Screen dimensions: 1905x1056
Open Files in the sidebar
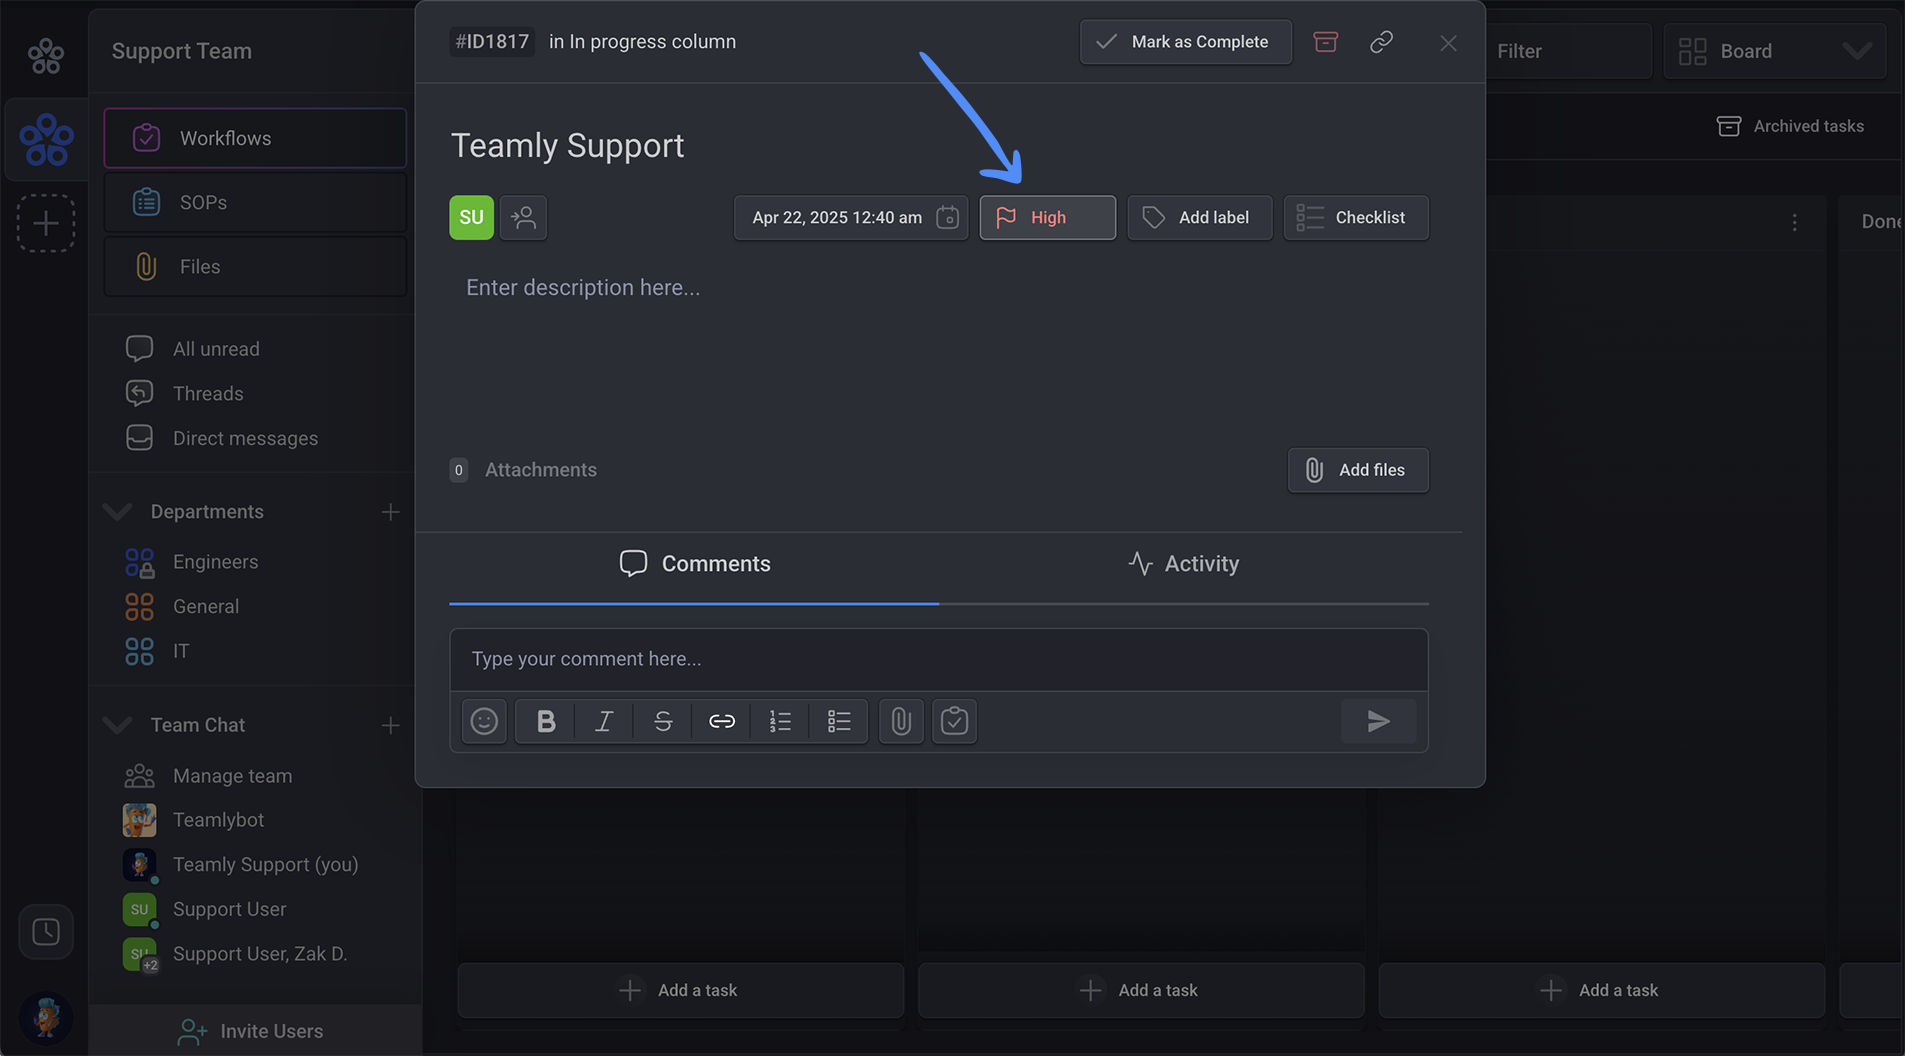pos(255,266)
